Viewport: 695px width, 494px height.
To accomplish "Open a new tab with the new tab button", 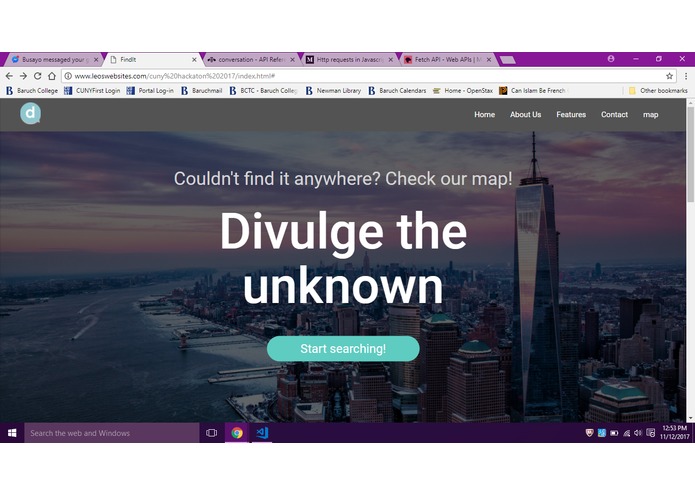I will [508, 60].
